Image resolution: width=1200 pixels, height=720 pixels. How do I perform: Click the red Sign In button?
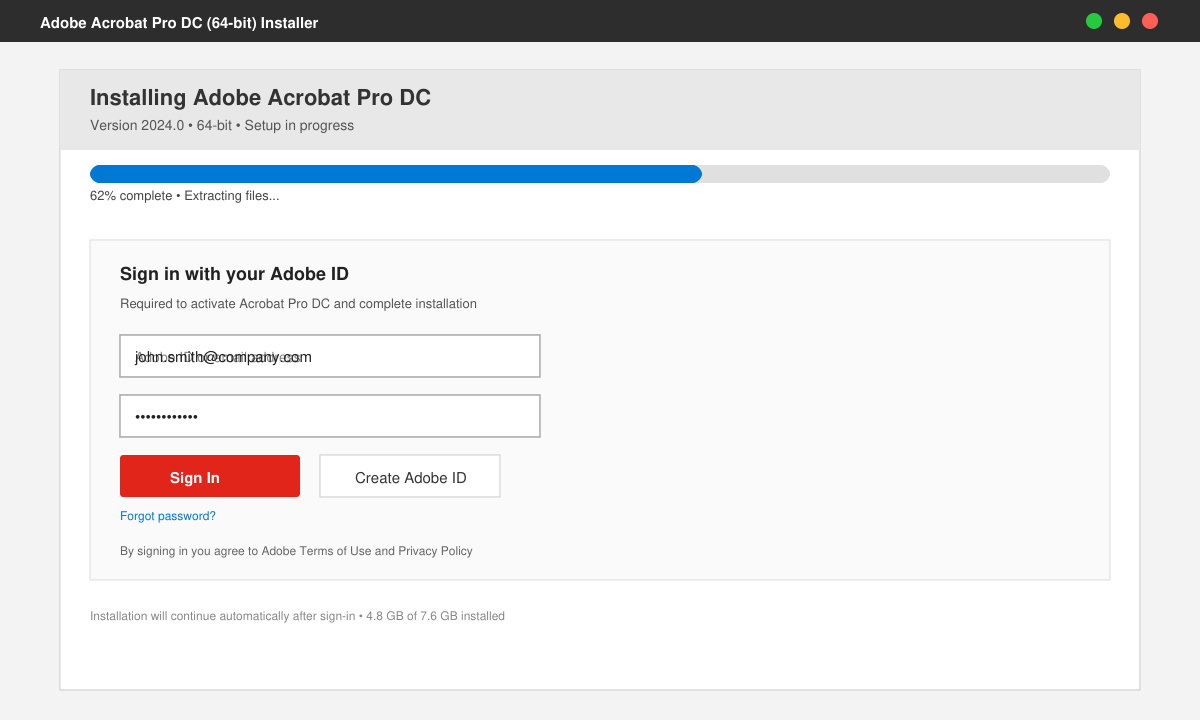tap(210, 476)
